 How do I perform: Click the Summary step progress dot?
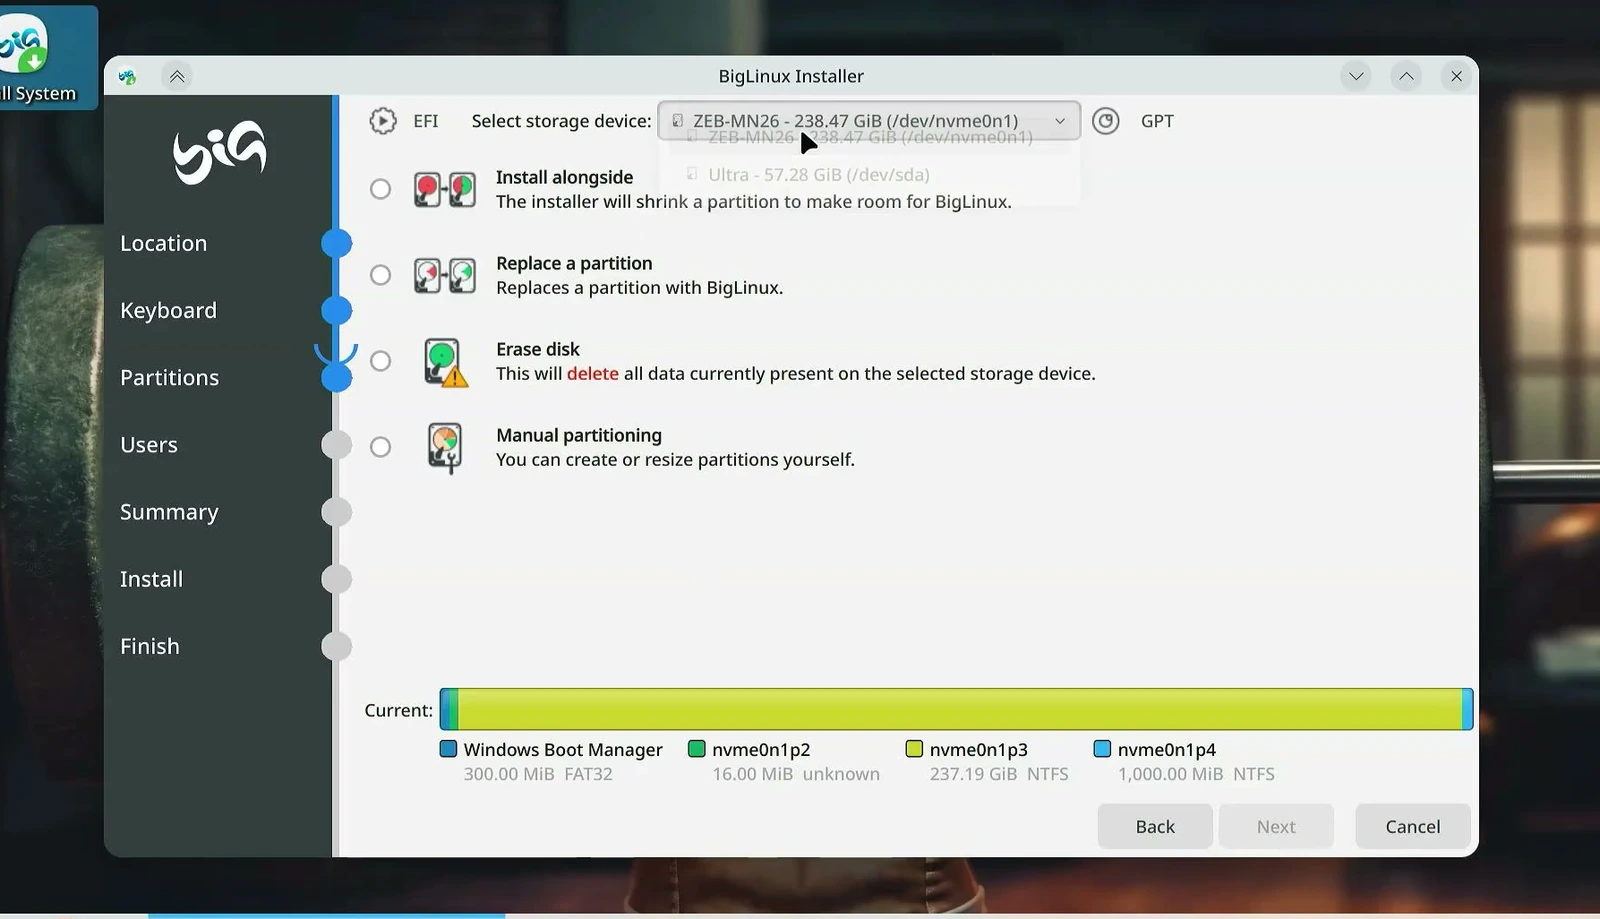337,512
